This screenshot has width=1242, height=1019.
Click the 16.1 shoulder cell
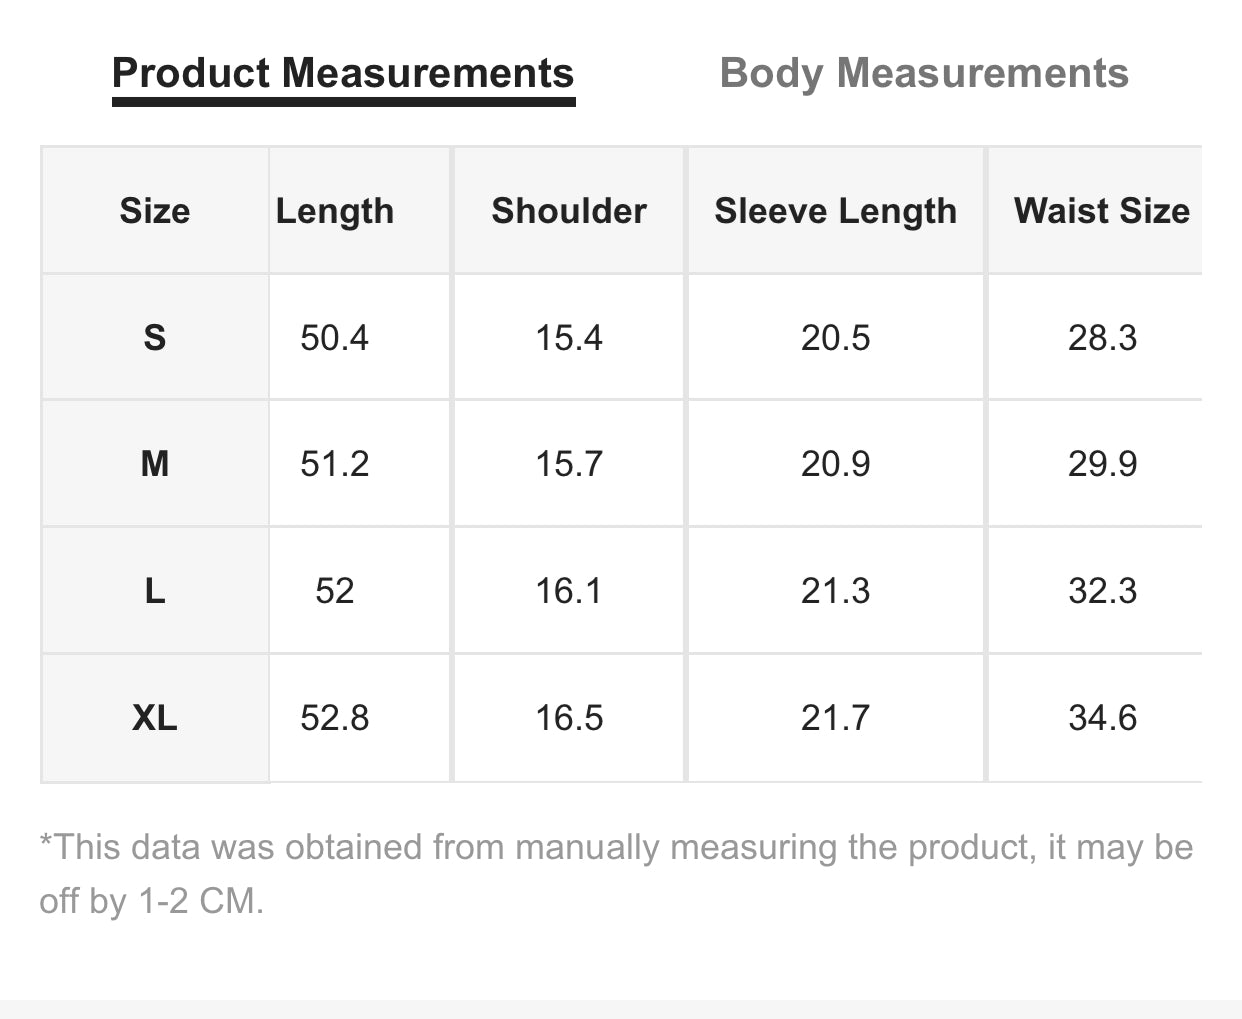569,591
